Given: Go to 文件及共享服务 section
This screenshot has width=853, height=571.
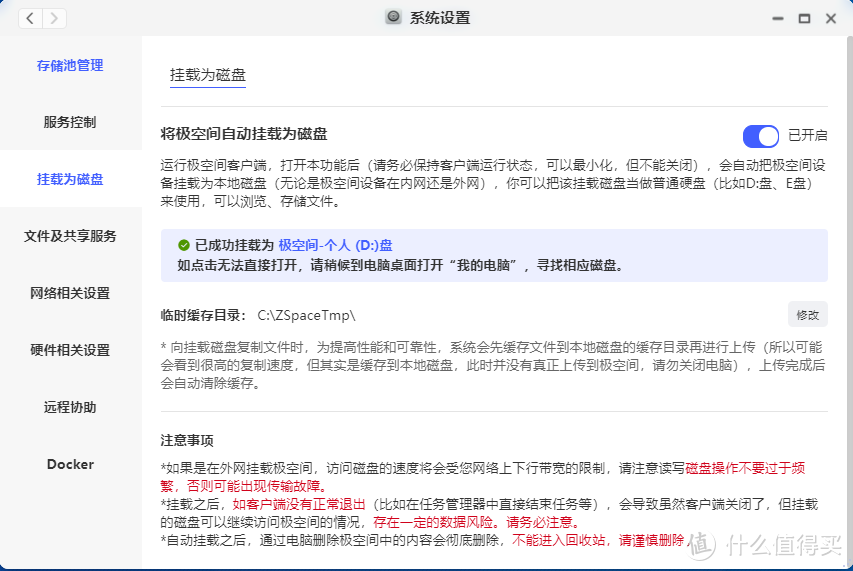Looking at the screenshot, I should point(70,236).
